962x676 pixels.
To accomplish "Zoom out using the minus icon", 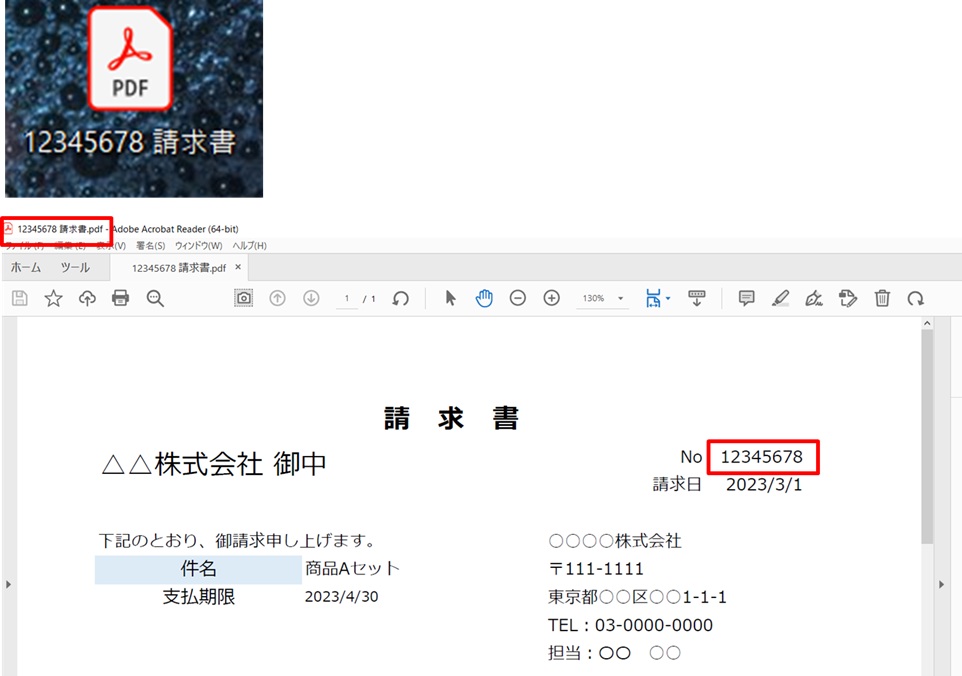I will tap(517, 298).
